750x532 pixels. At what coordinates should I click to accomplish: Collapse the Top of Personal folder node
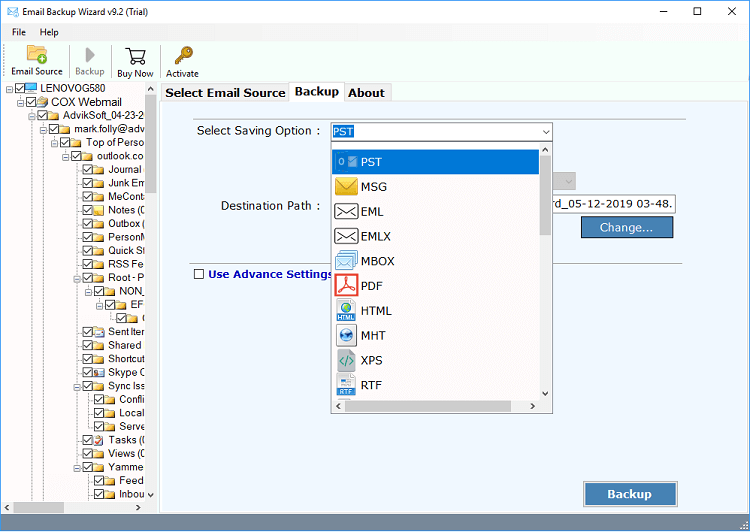(x=54, y=143)
